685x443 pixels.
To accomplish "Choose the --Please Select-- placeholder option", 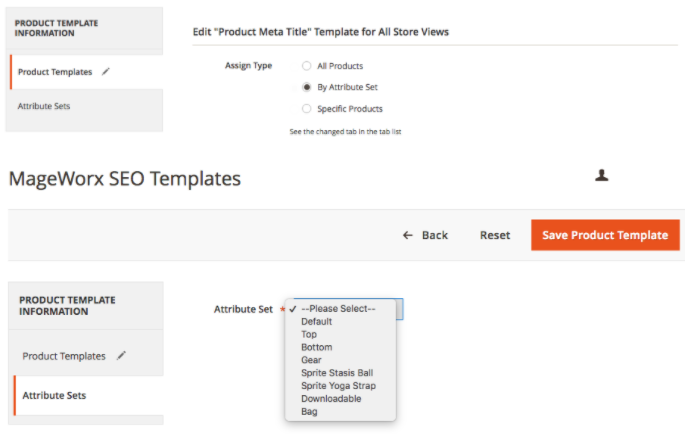I will pyautogui.click(x=338, y=309).
